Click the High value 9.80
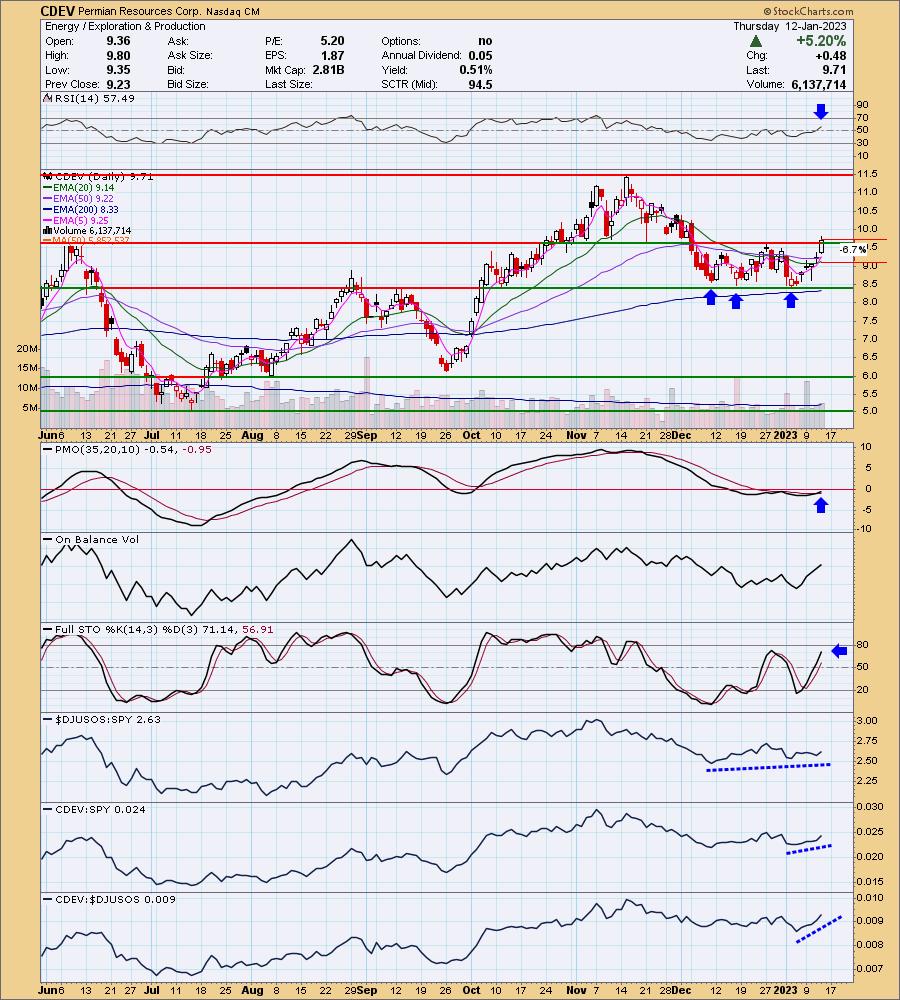 point(118,55)
